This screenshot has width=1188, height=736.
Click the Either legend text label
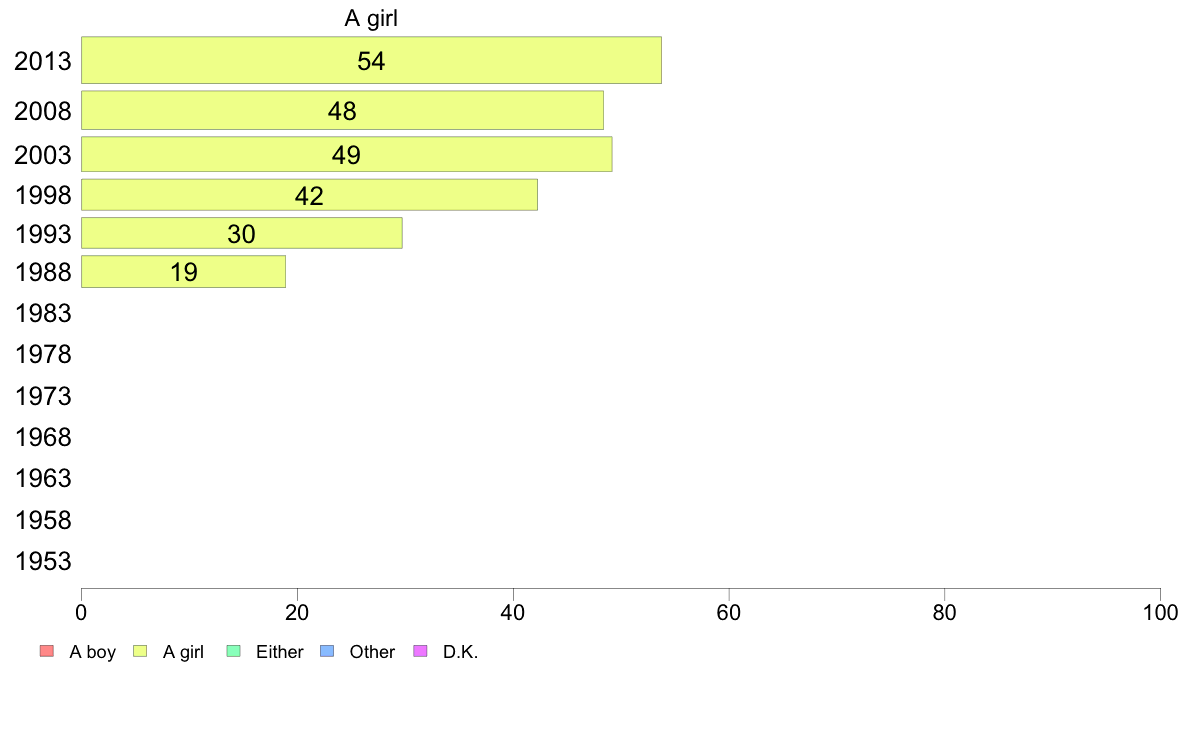click(280, 652)
